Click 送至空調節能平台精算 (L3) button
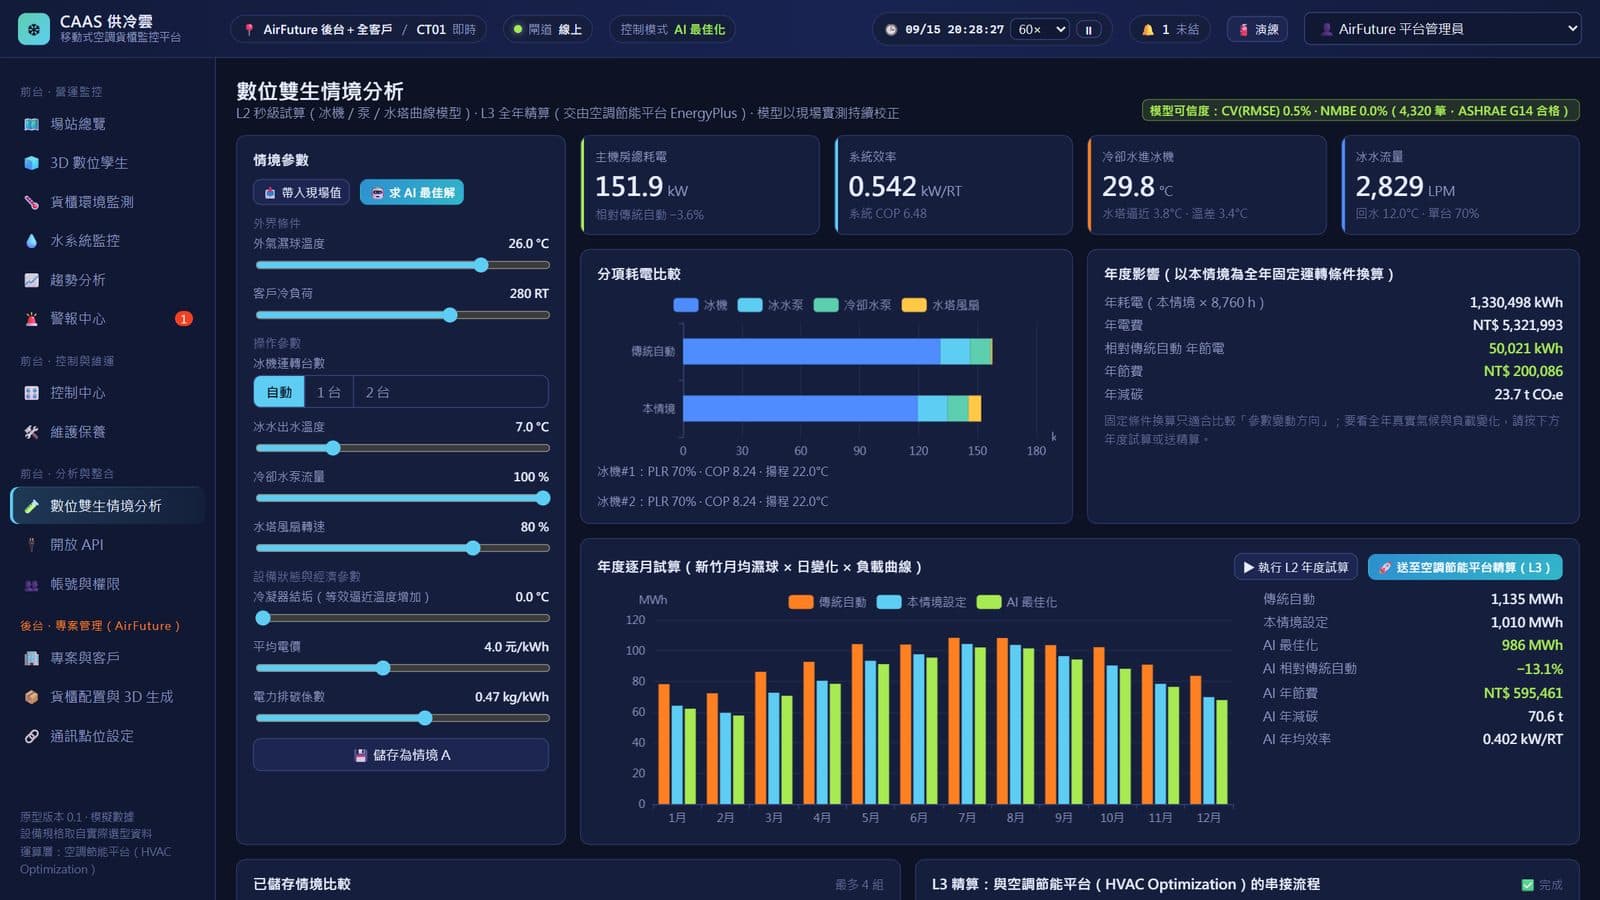1600x900 pixels. tap(1465, 567)
